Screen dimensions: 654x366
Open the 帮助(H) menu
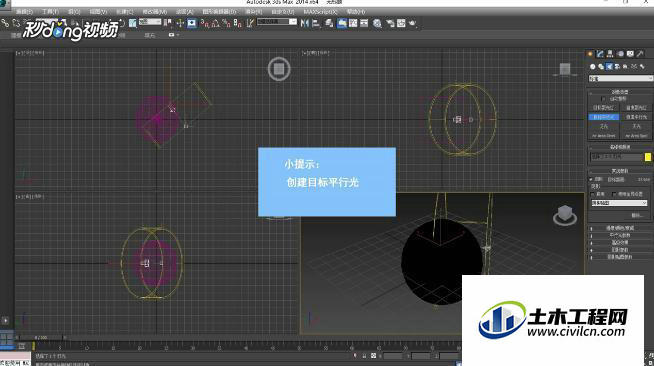[x=356, y=12]
